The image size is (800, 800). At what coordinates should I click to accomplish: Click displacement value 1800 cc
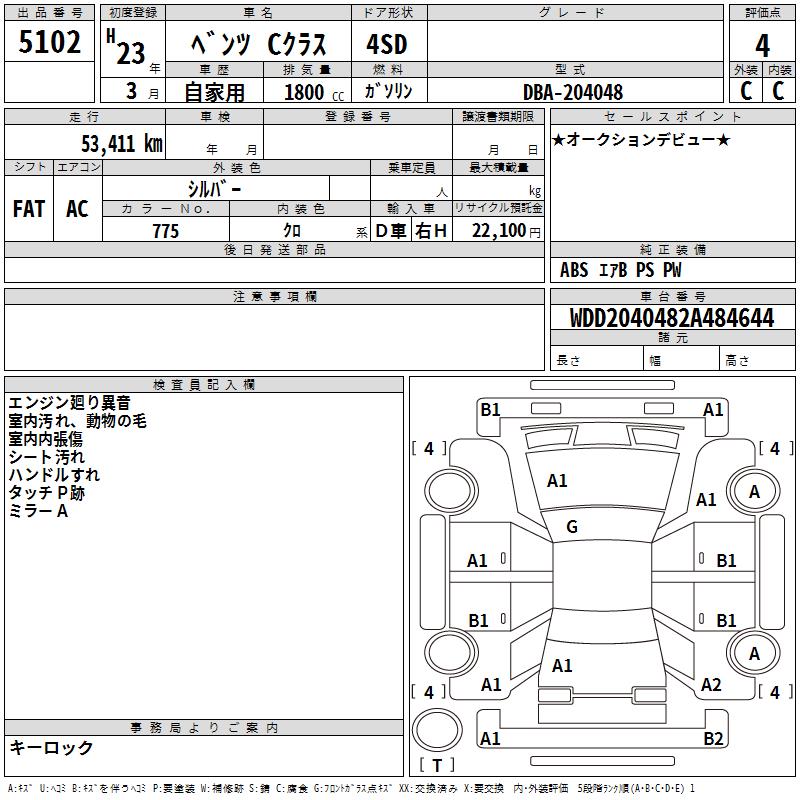point(314,92)
